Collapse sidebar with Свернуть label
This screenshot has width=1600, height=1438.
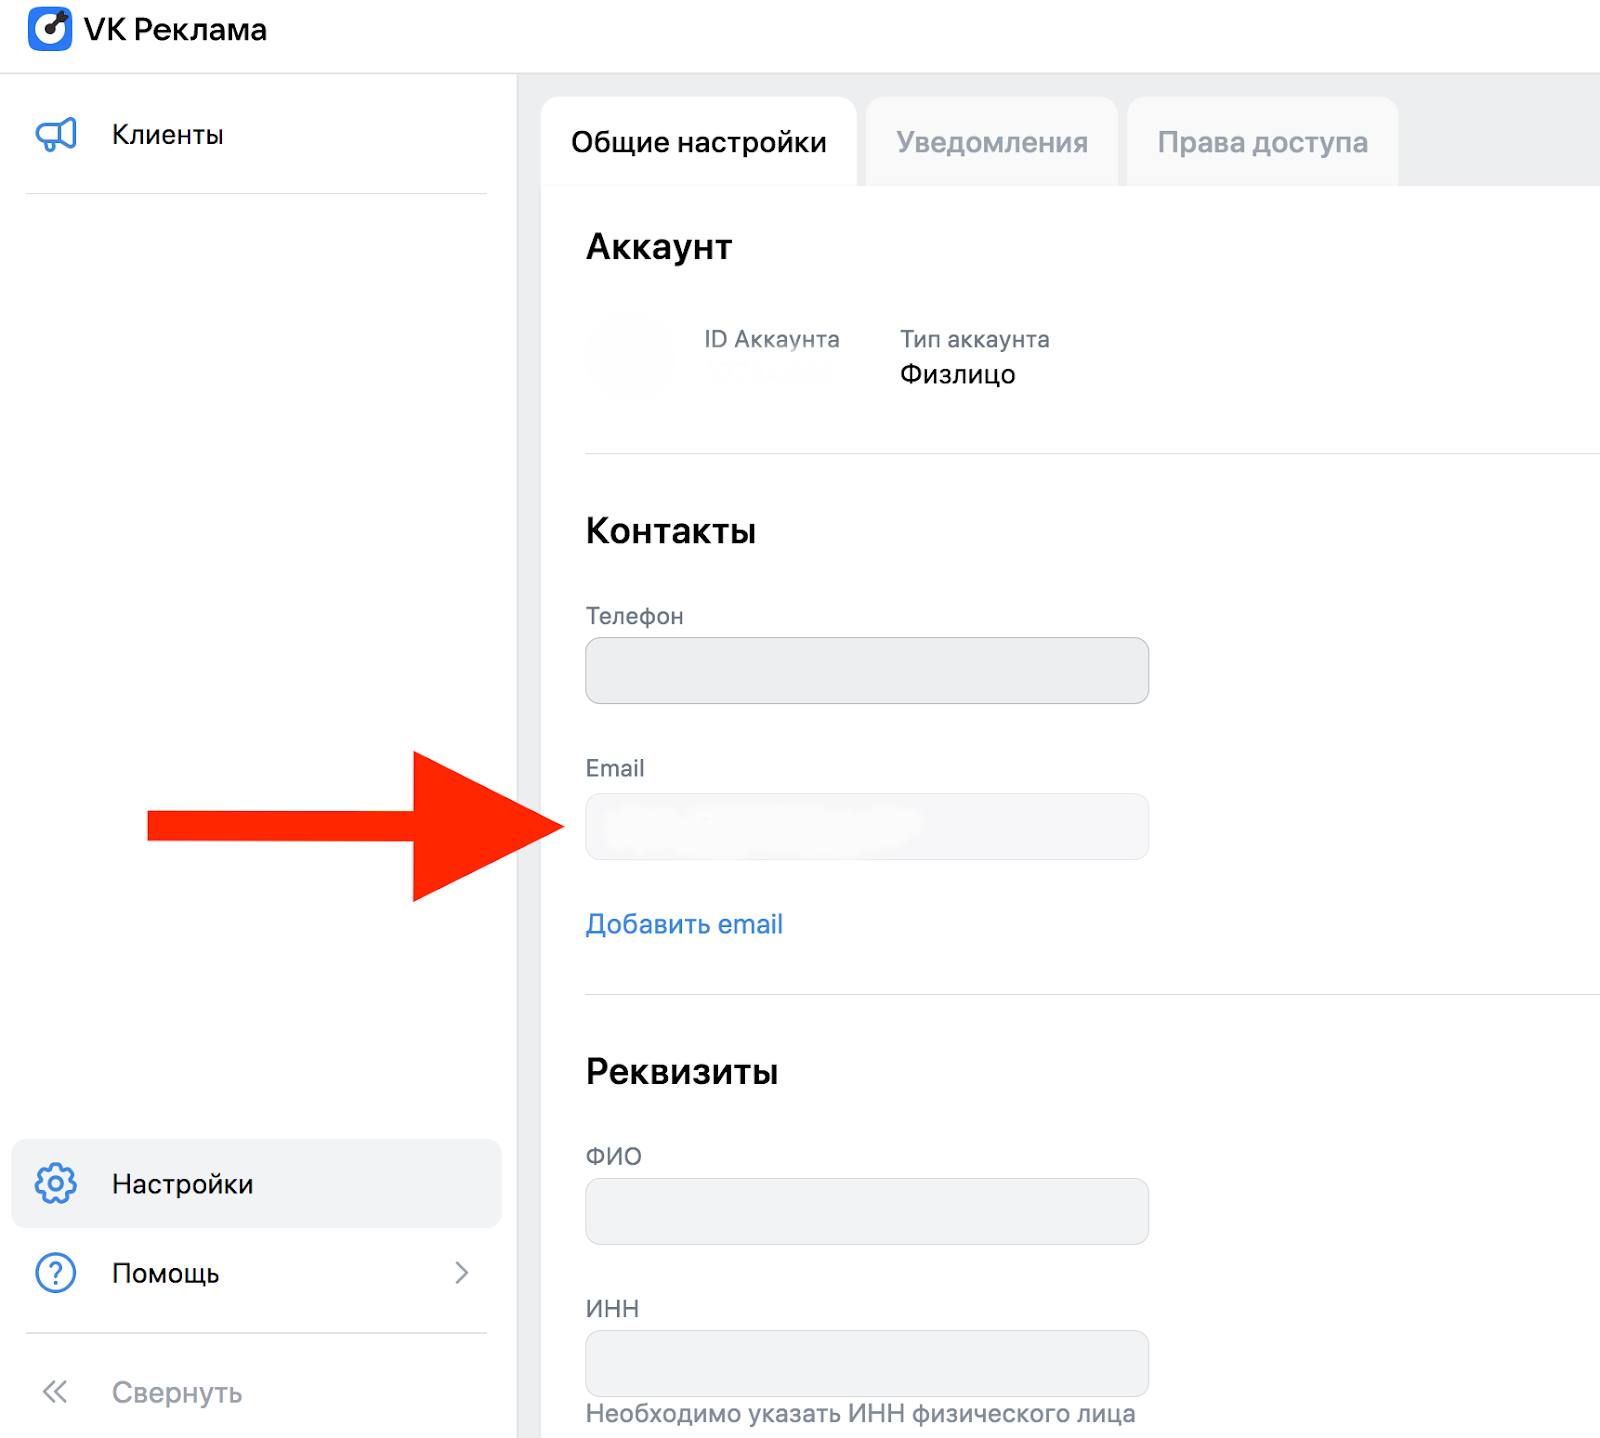coord(177,1392)
